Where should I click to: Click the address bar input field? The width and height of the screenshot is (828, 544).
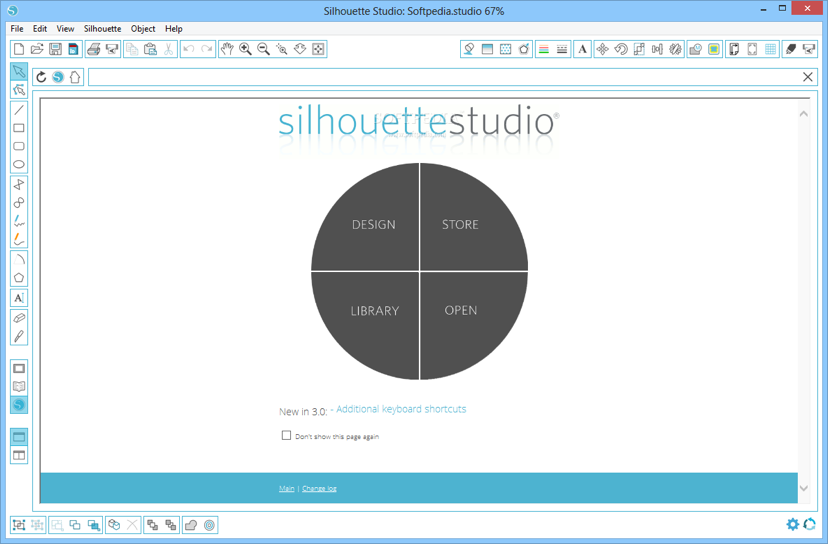pyautogui.click(x=444, y=77)
